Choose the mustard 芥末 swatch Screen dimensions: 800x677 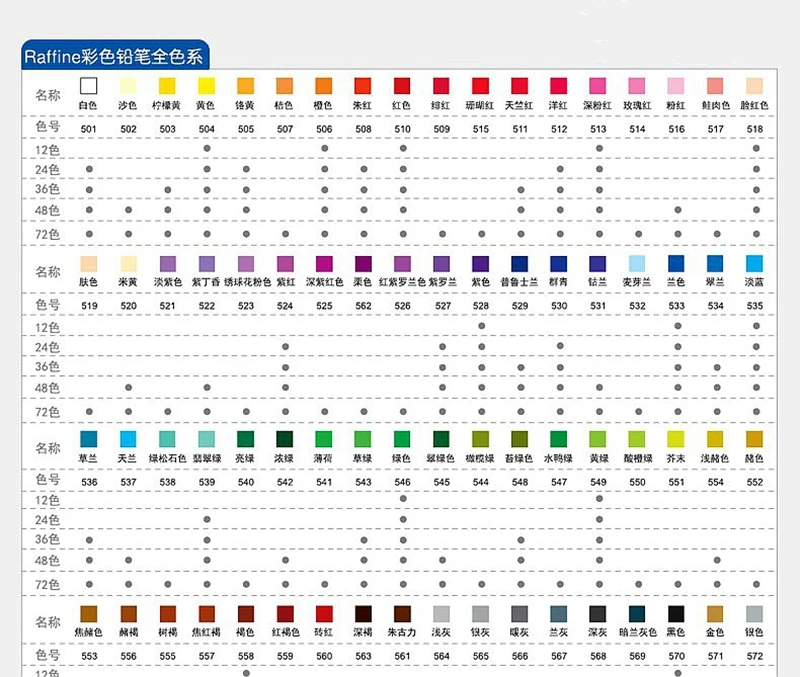(x=676, y=439)
